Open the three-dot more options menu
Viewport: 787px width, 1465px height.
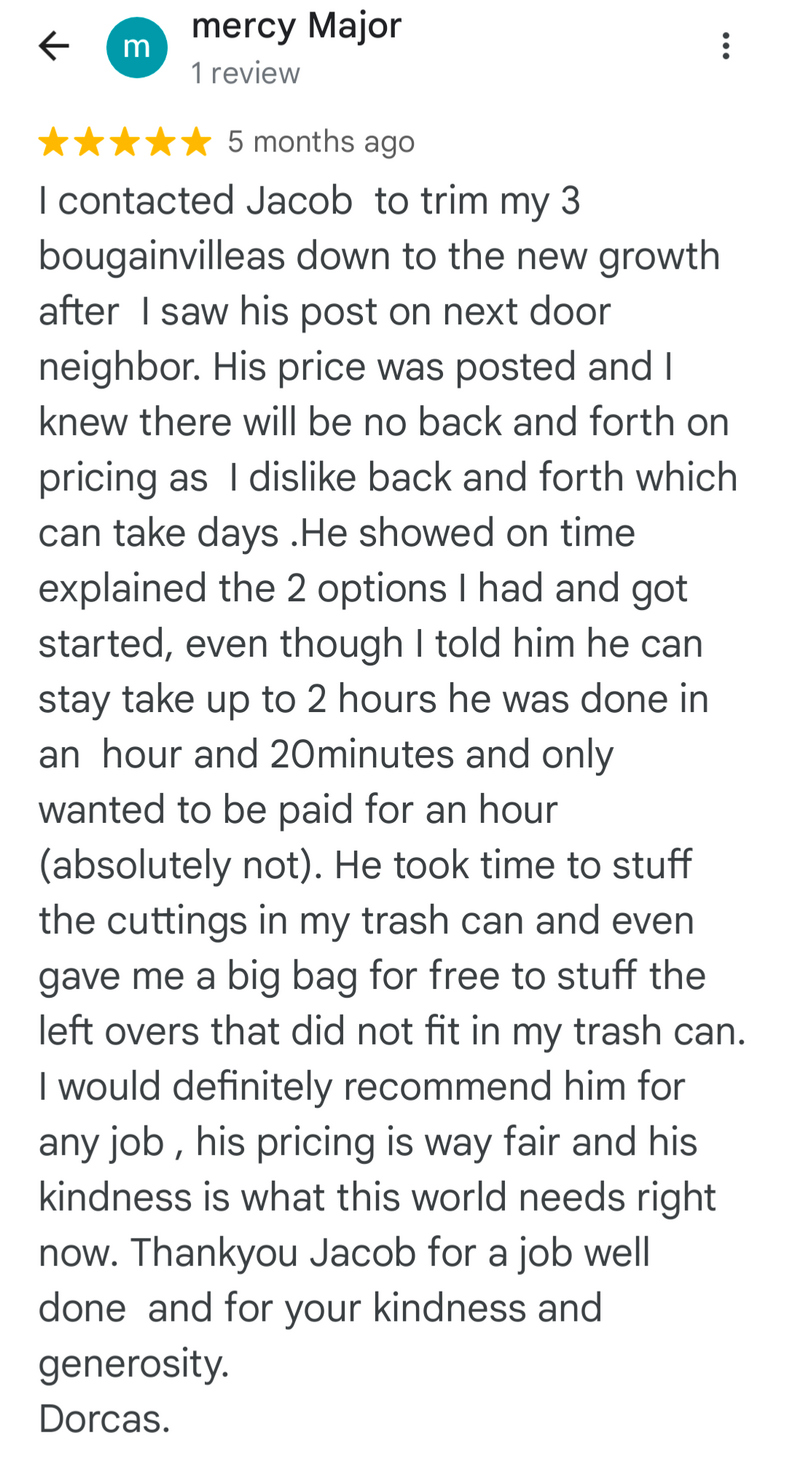(725, 45)
